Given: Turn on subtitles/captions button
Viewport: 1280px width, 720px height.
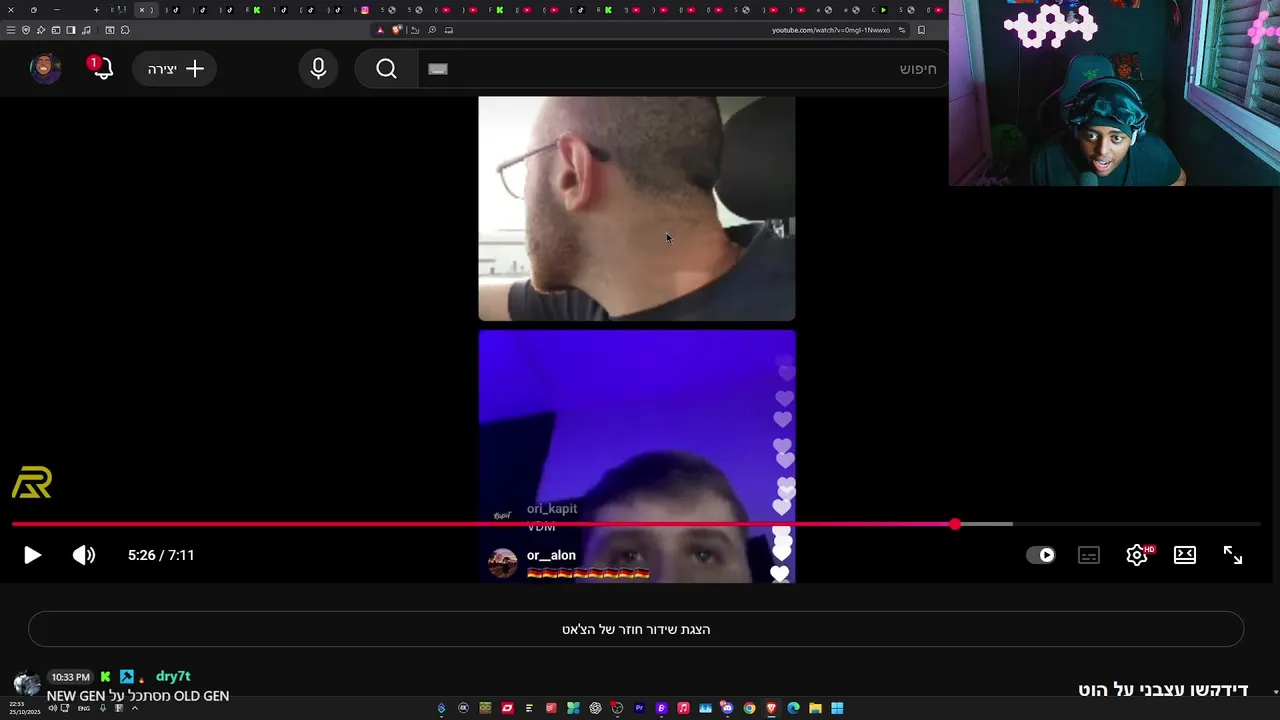Looking at the screenshot, I should click(x=1089, y=555).
